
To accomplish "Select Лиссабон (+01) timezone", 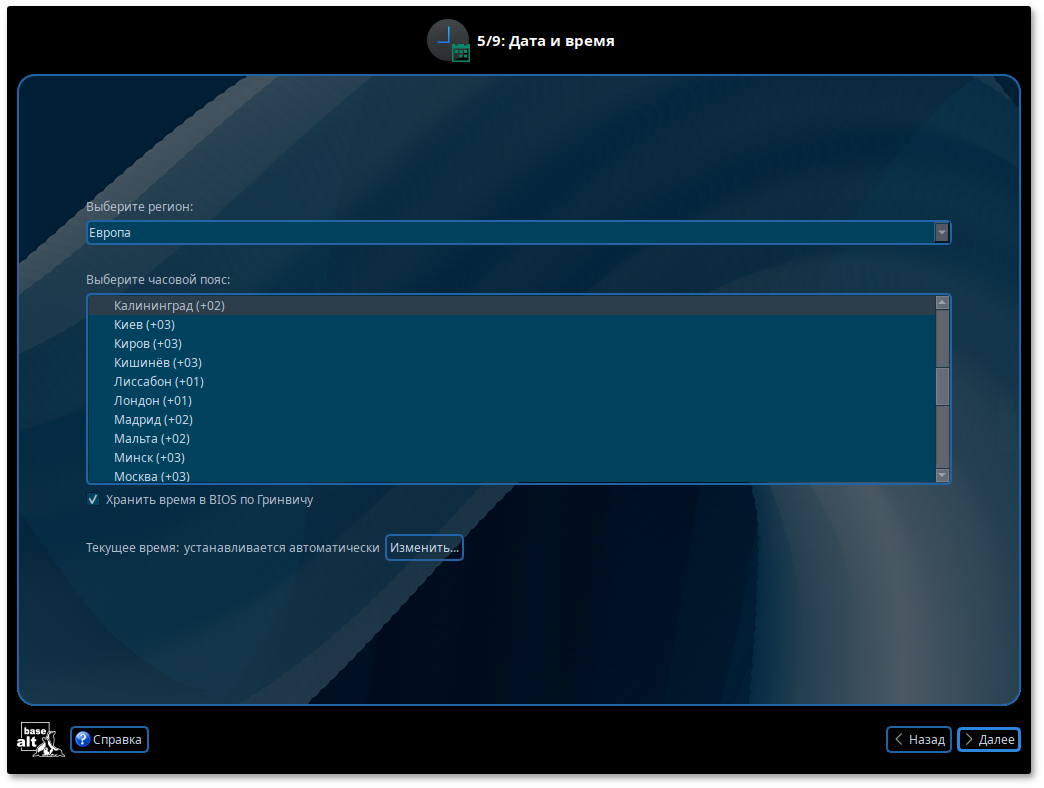I will click(x=158, y=382).
